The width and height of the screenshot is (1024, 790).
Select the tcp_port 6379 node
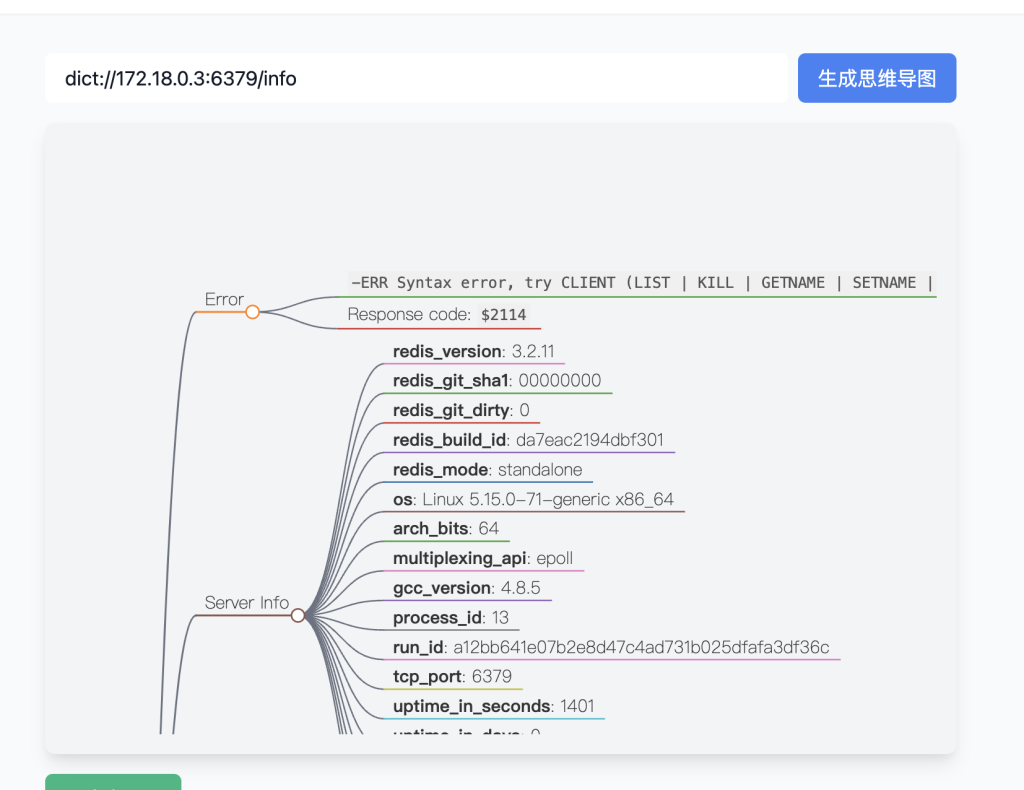[452, 677]
